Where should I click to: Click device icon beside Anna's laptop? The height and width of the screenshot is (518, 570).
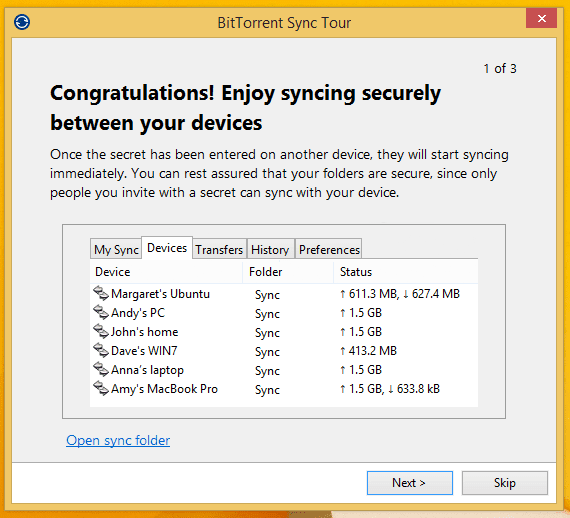[x=101, y=370]
